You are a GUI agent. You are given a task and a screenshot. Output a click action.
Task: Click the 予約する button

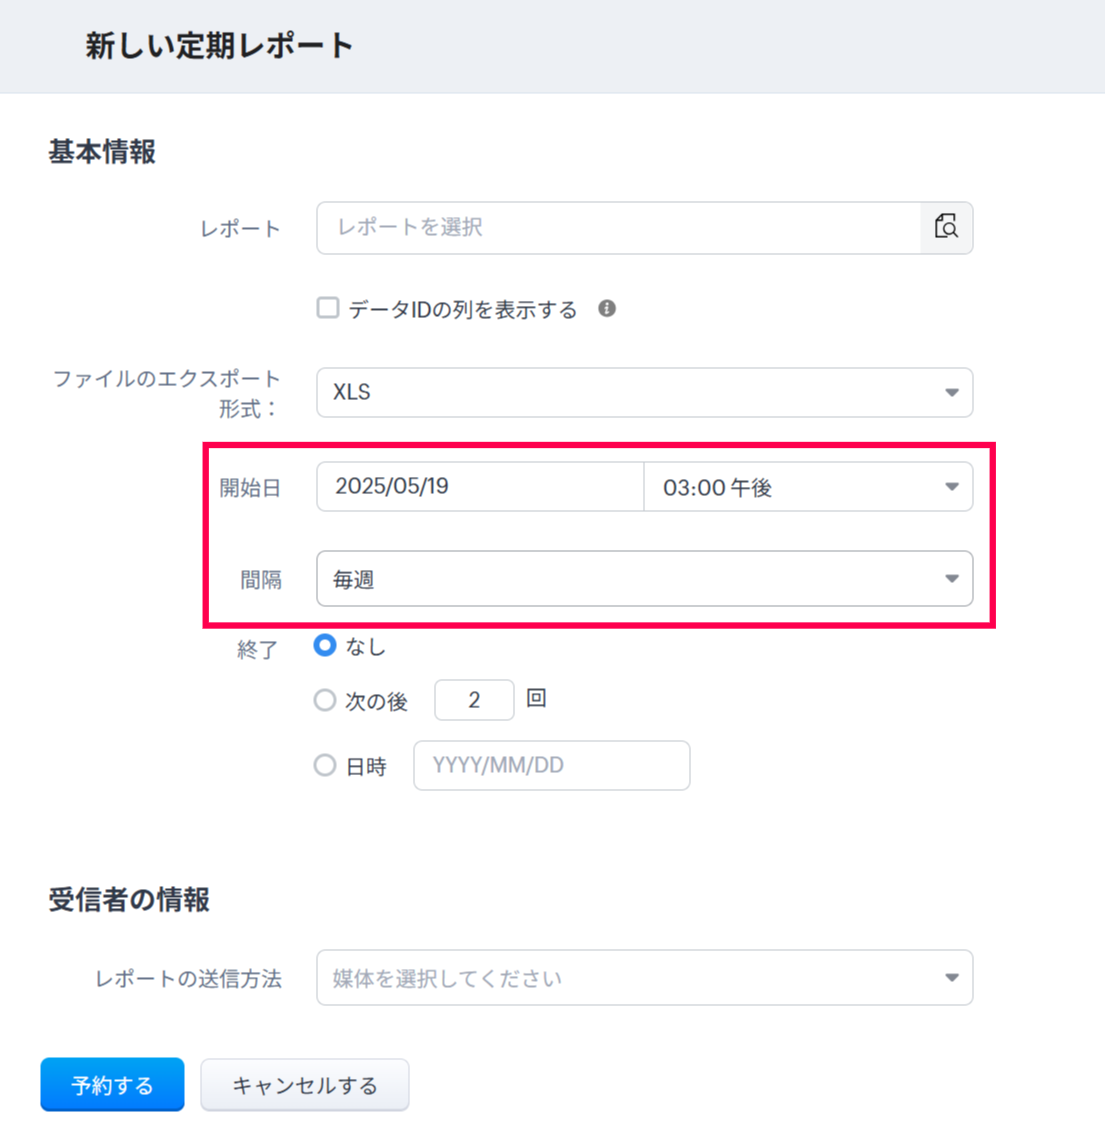click(112, 1085)
